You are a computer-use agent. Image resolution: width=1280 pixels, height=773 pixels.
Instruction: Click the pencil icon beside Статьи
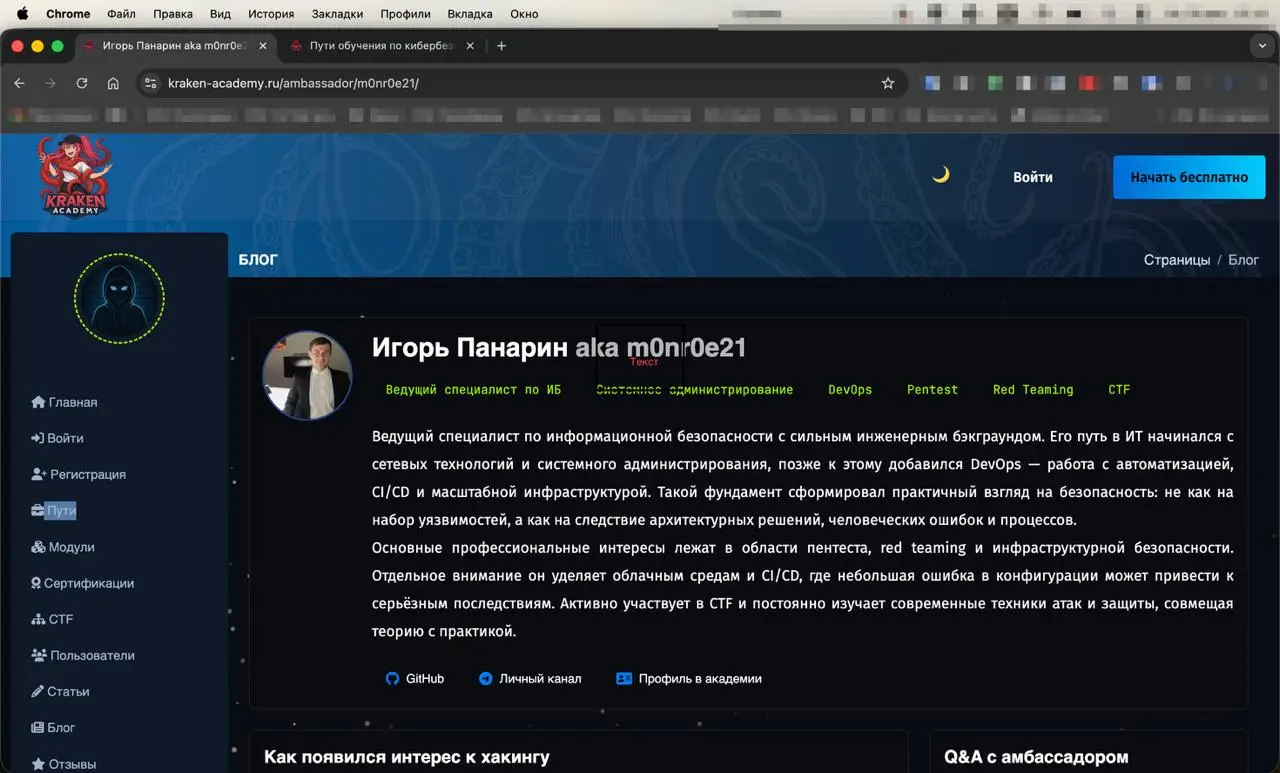coord(38,691)
